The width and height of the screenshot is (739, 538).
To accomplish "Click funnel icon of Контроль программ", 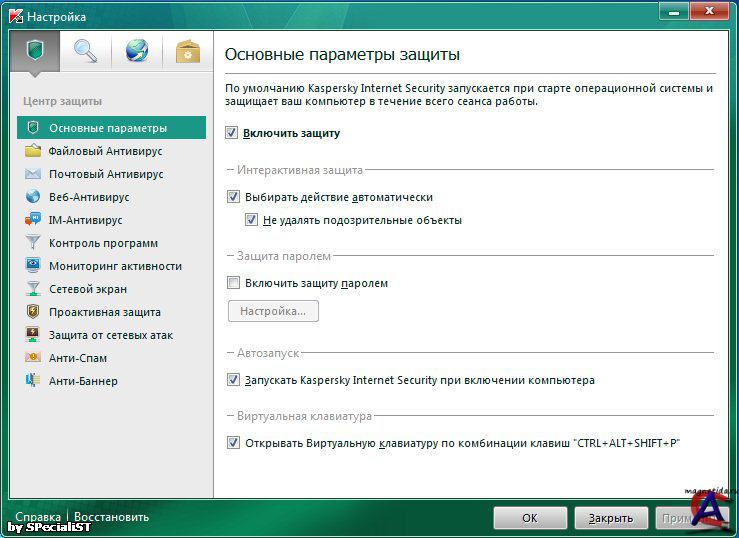I will click(33, 243).
